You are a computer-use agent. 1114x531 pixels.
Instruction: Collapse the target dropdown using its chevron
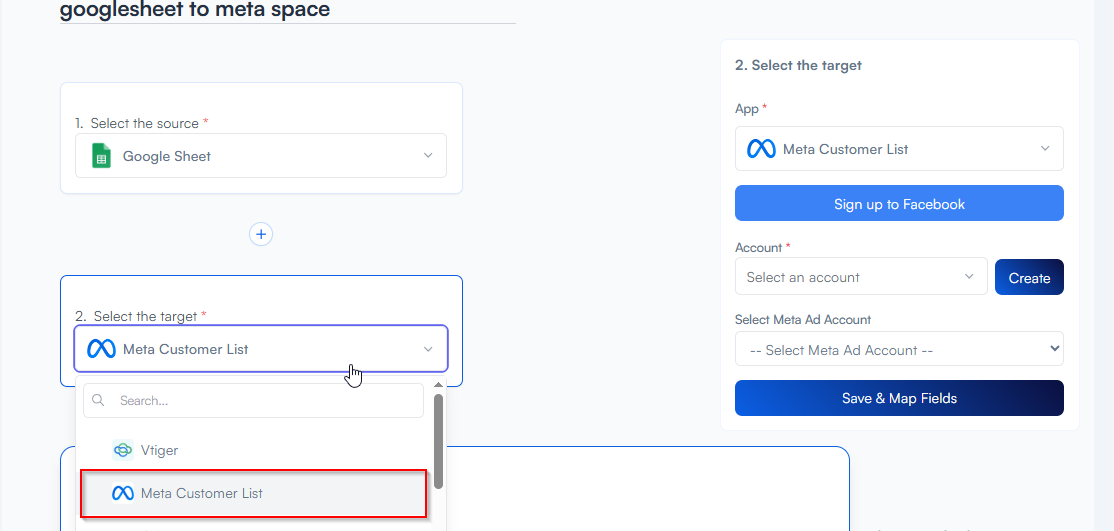tap(428, 349)
